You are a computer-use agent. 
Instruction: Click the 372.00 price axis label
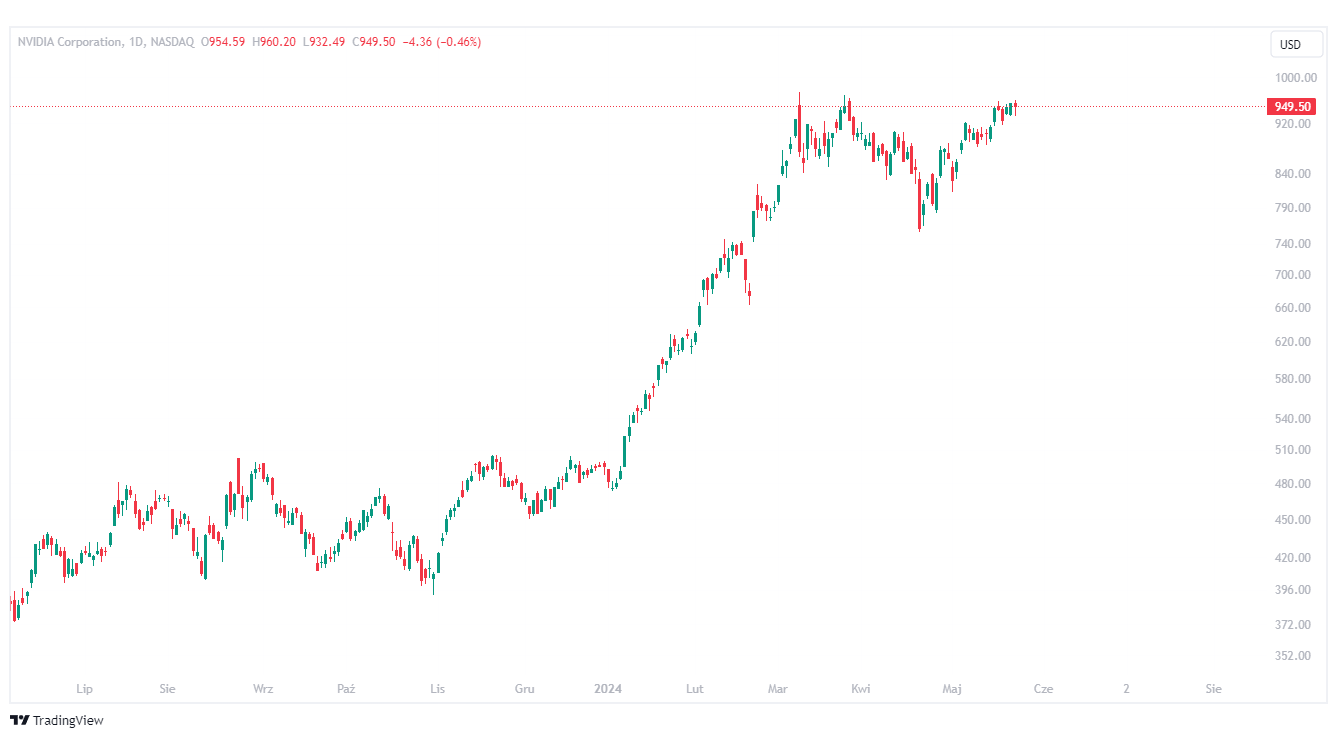pyautogui.click(x=1294, y=625)
